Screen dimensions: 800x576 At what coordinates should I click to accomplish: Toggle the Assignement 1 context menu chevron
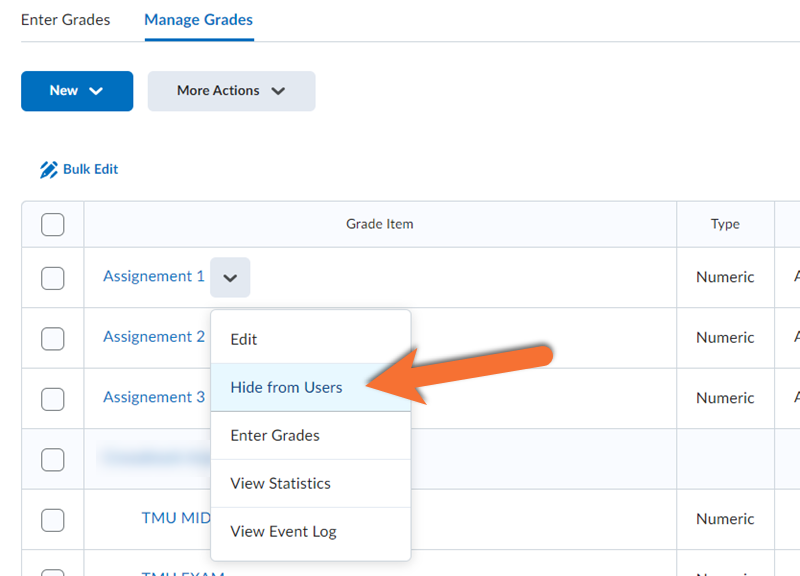pyautogui.click(x=230, y=278)
